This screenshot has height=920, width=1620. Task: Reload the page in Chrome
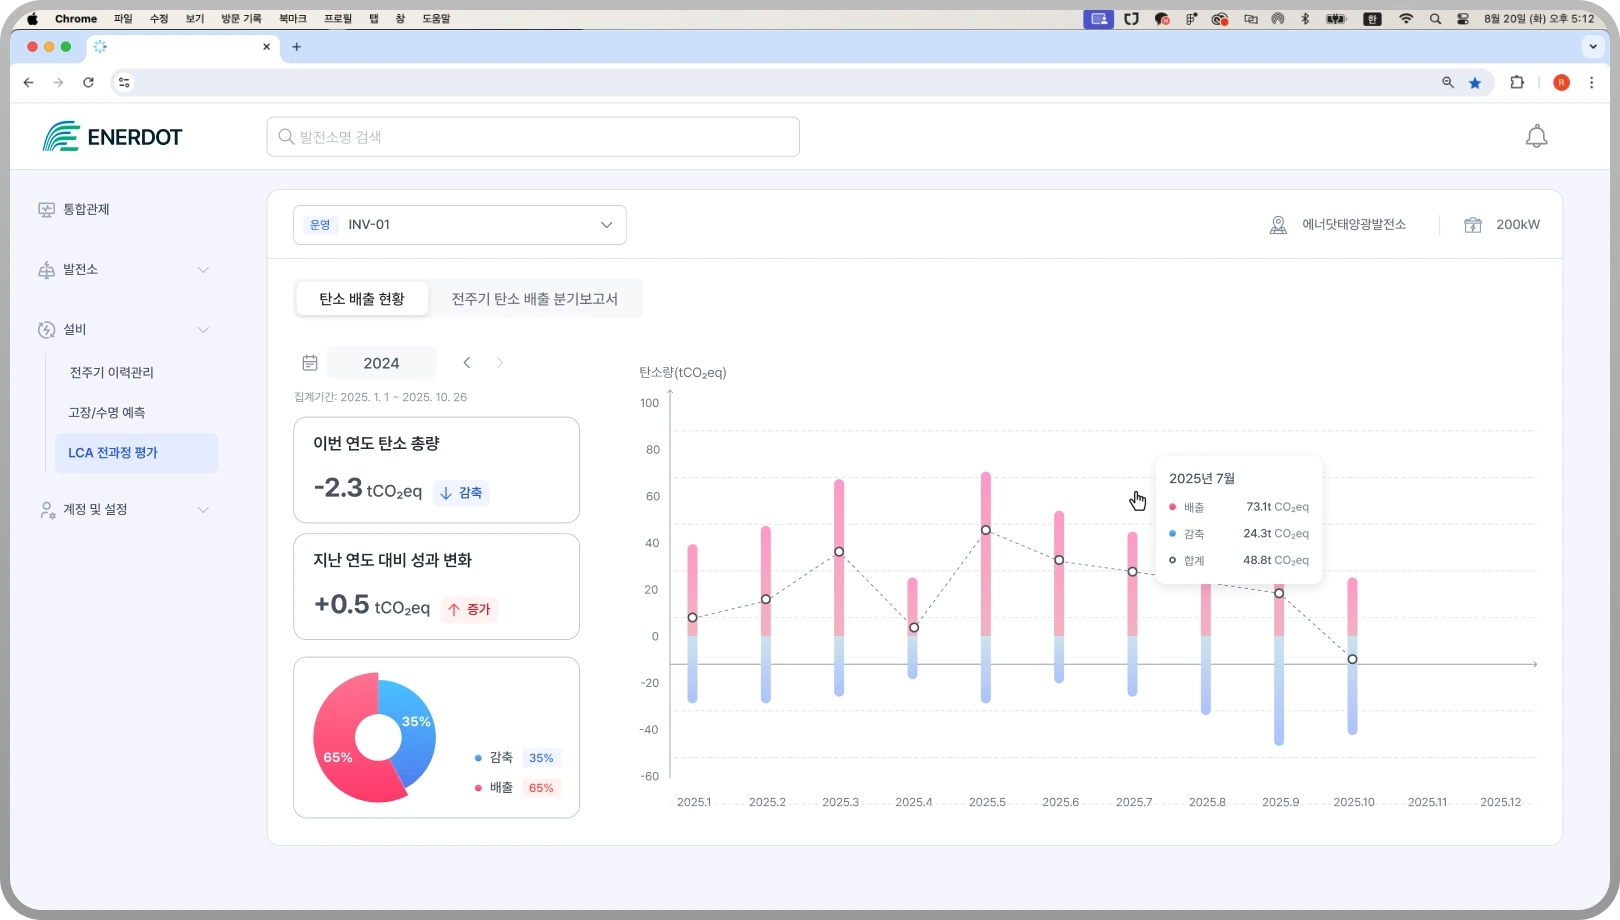point(88,83)
